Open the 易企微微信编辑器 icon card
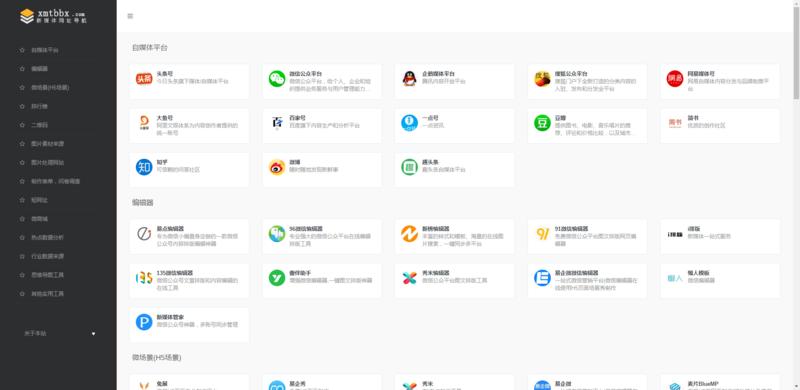800x390 pixels. click(587, 281)
